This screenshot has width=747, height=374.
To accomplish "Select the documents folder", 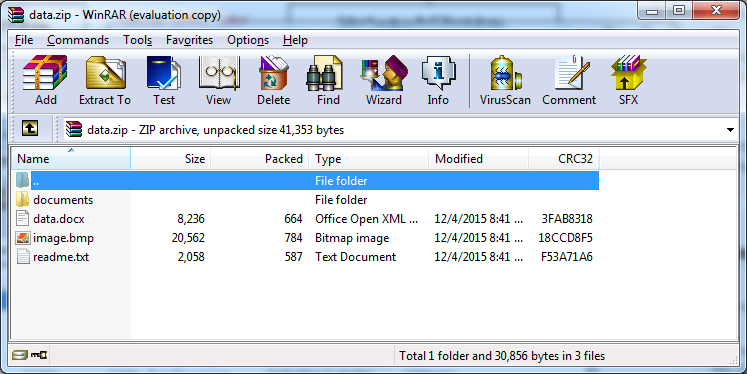I will point(63,200).
